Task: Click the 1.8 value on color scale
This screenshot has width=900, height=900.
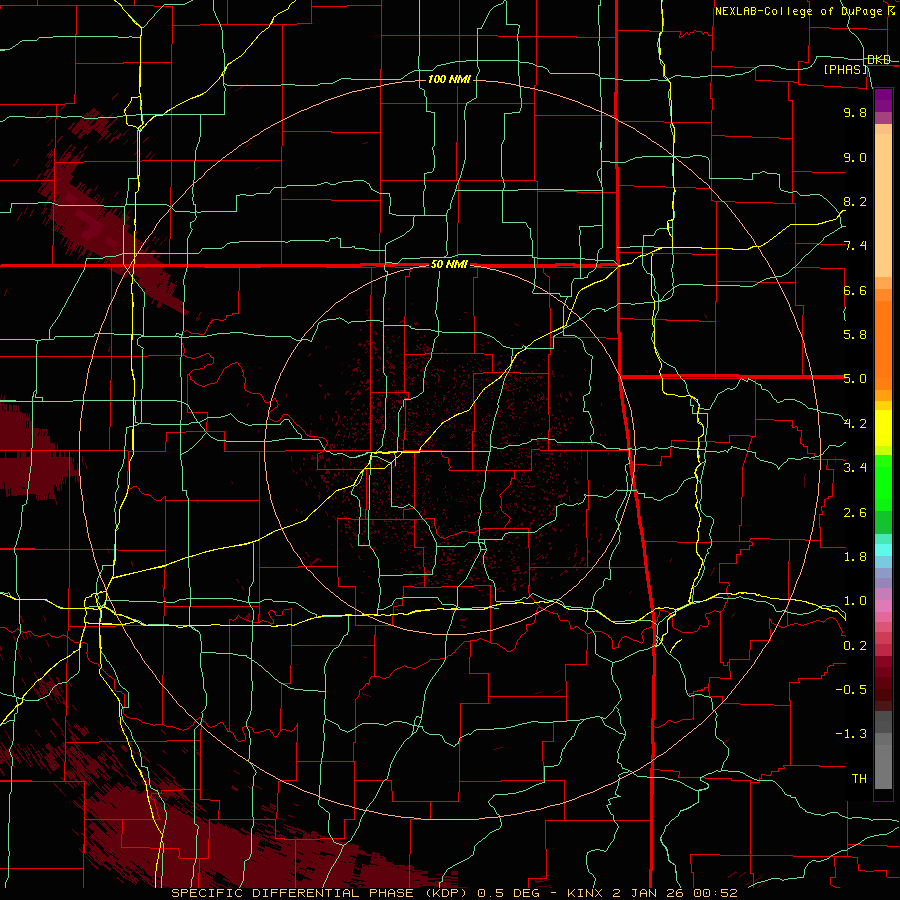Action: click(855, 557)
